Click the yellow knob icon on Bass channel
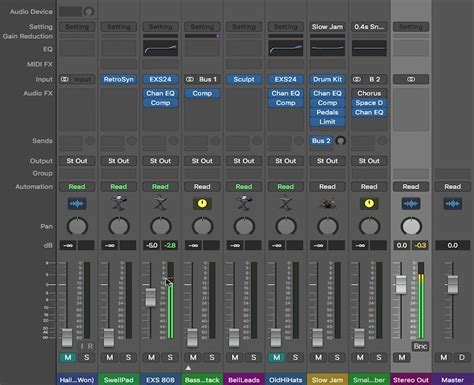This screenshot has width=474, height=385. 202,203
